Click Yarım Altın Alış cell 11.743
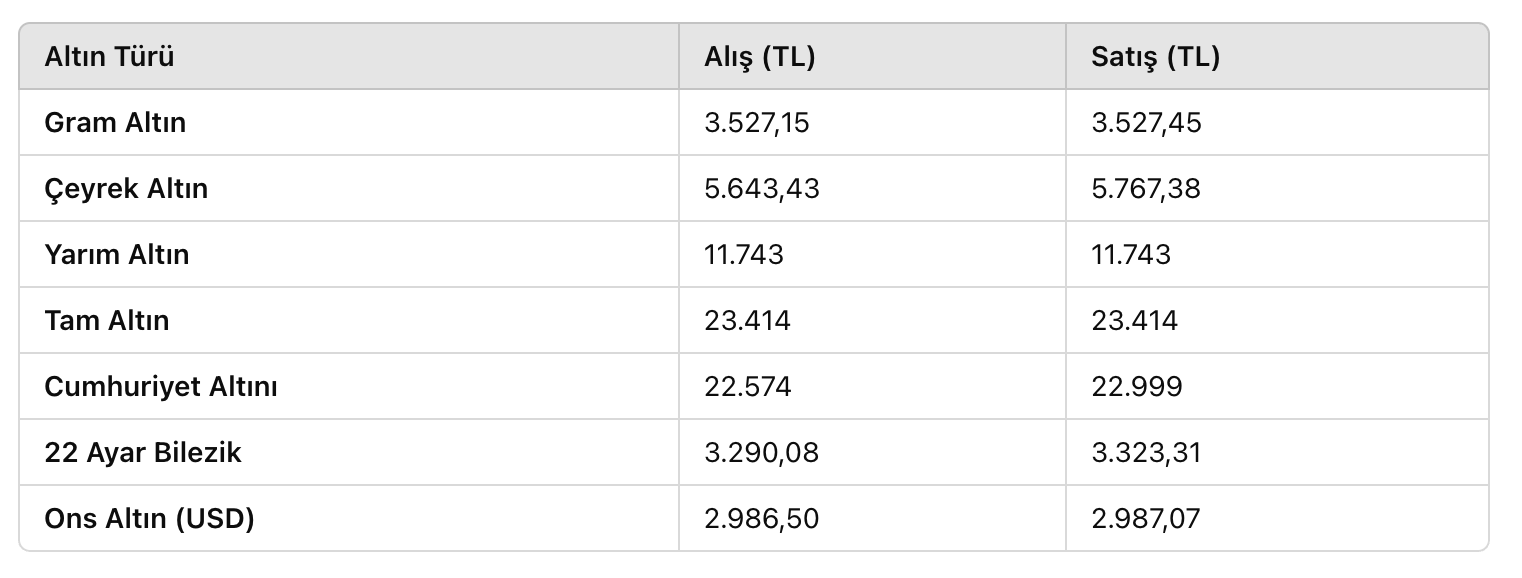 744,255
